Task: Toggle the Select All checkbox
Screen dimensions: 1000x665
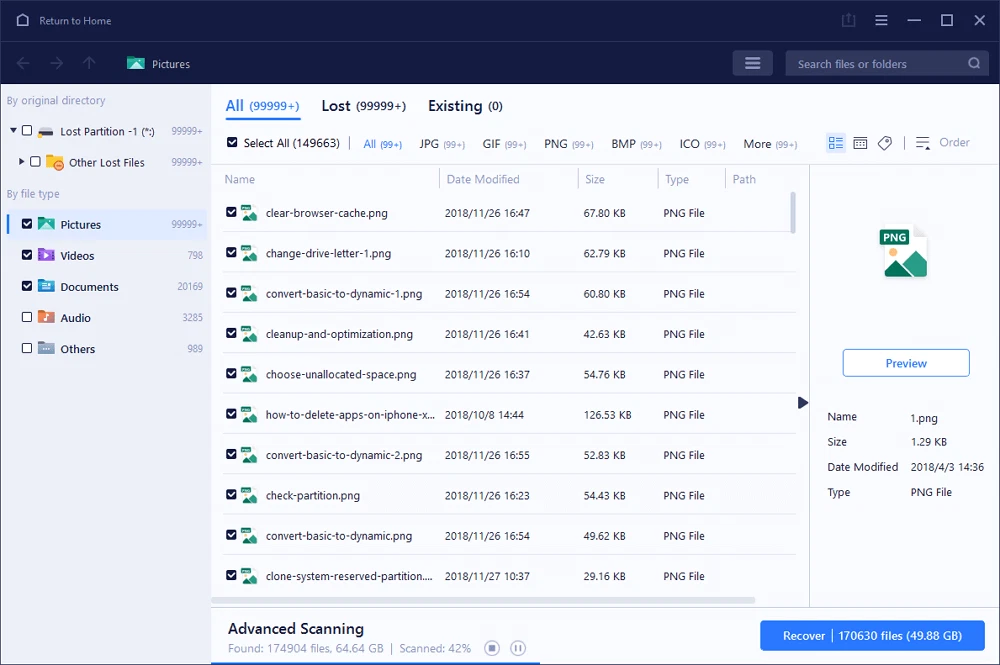Action: pos(232,142)
